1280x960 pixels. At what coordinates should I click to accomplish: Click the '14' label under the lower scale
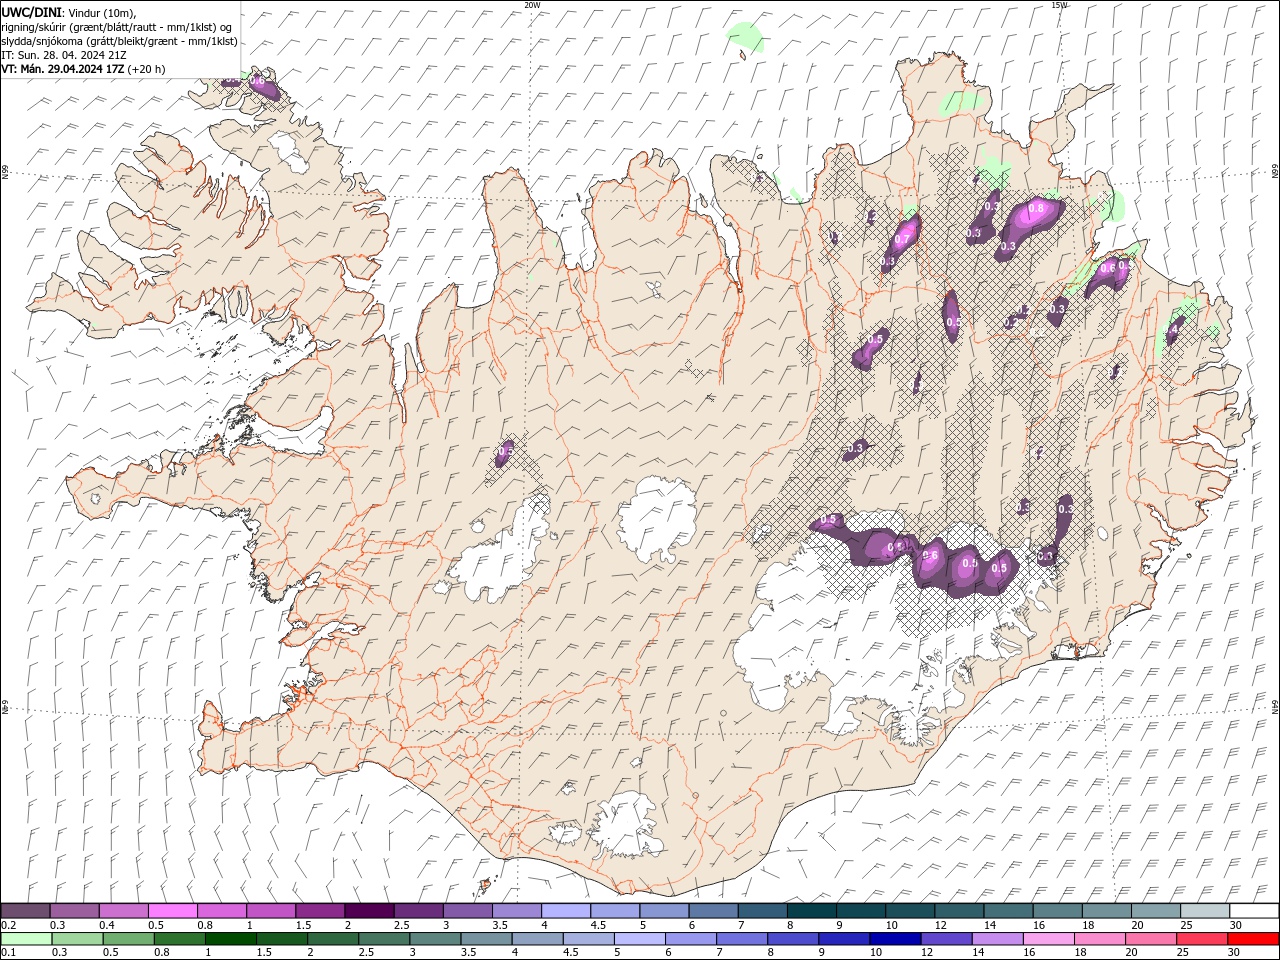(978, 952)
